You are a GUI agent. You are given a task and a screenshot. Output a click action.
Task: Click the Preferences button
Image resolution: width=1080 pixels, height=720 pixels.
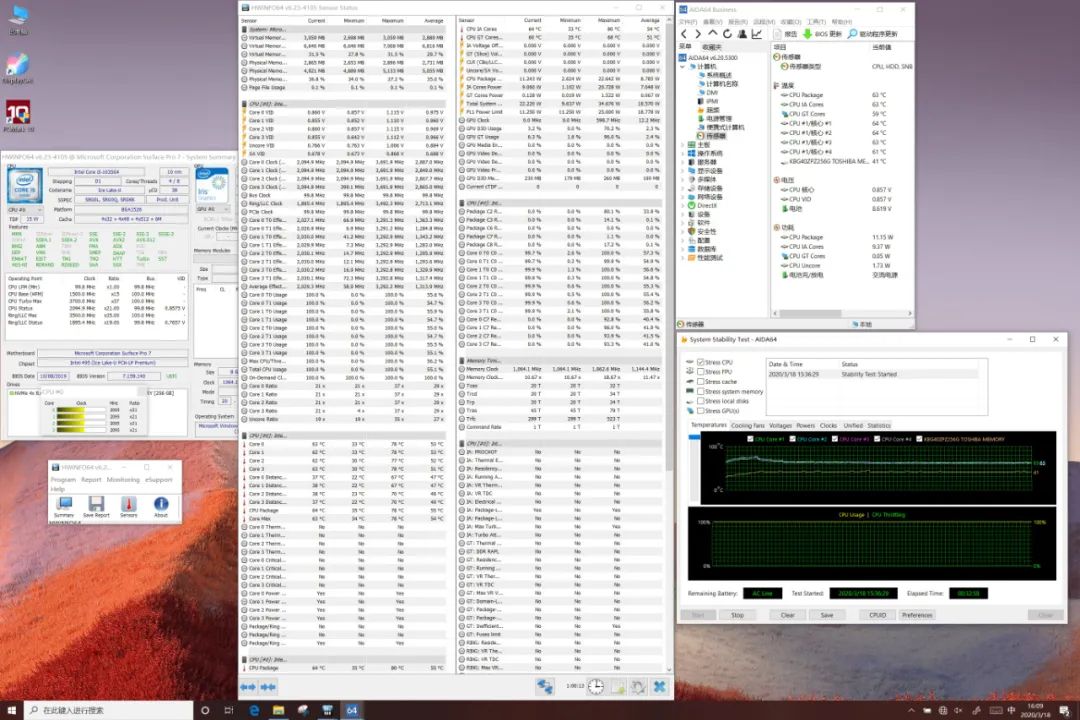[x=917, y=615]
